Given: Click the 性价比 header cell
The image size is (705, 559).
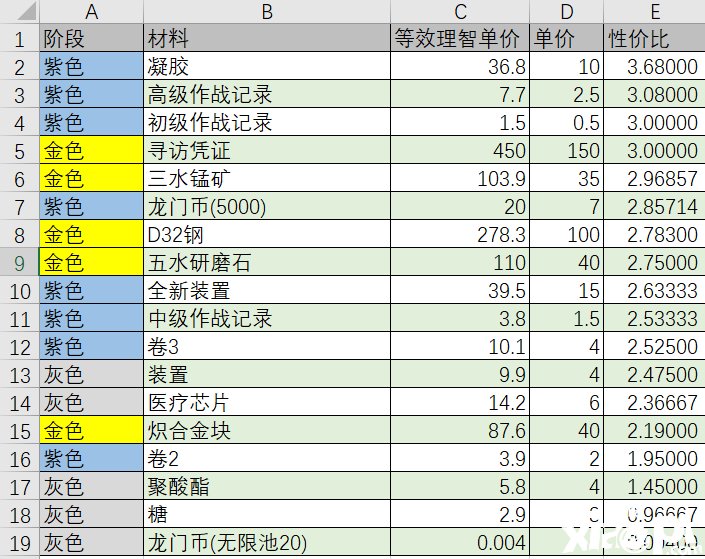Looking at the screenshot, I should (x=655, y=38).
